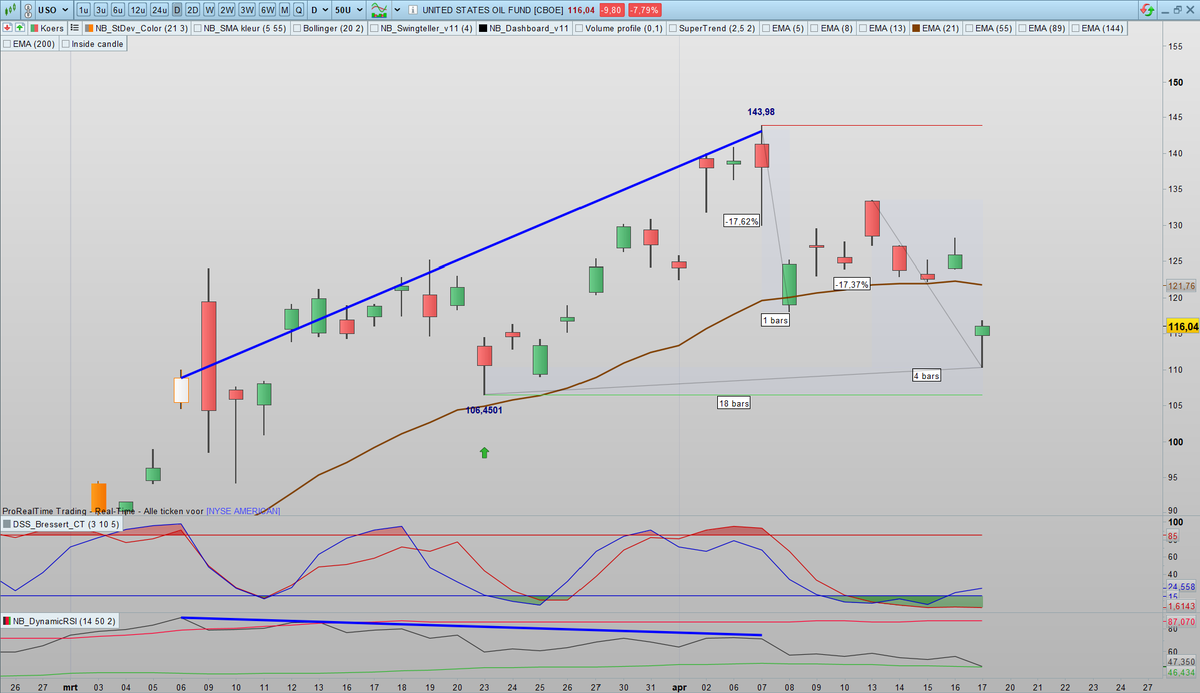Switch to the M monthly timeframe
1200x693 pixels.
pos(284,10)
